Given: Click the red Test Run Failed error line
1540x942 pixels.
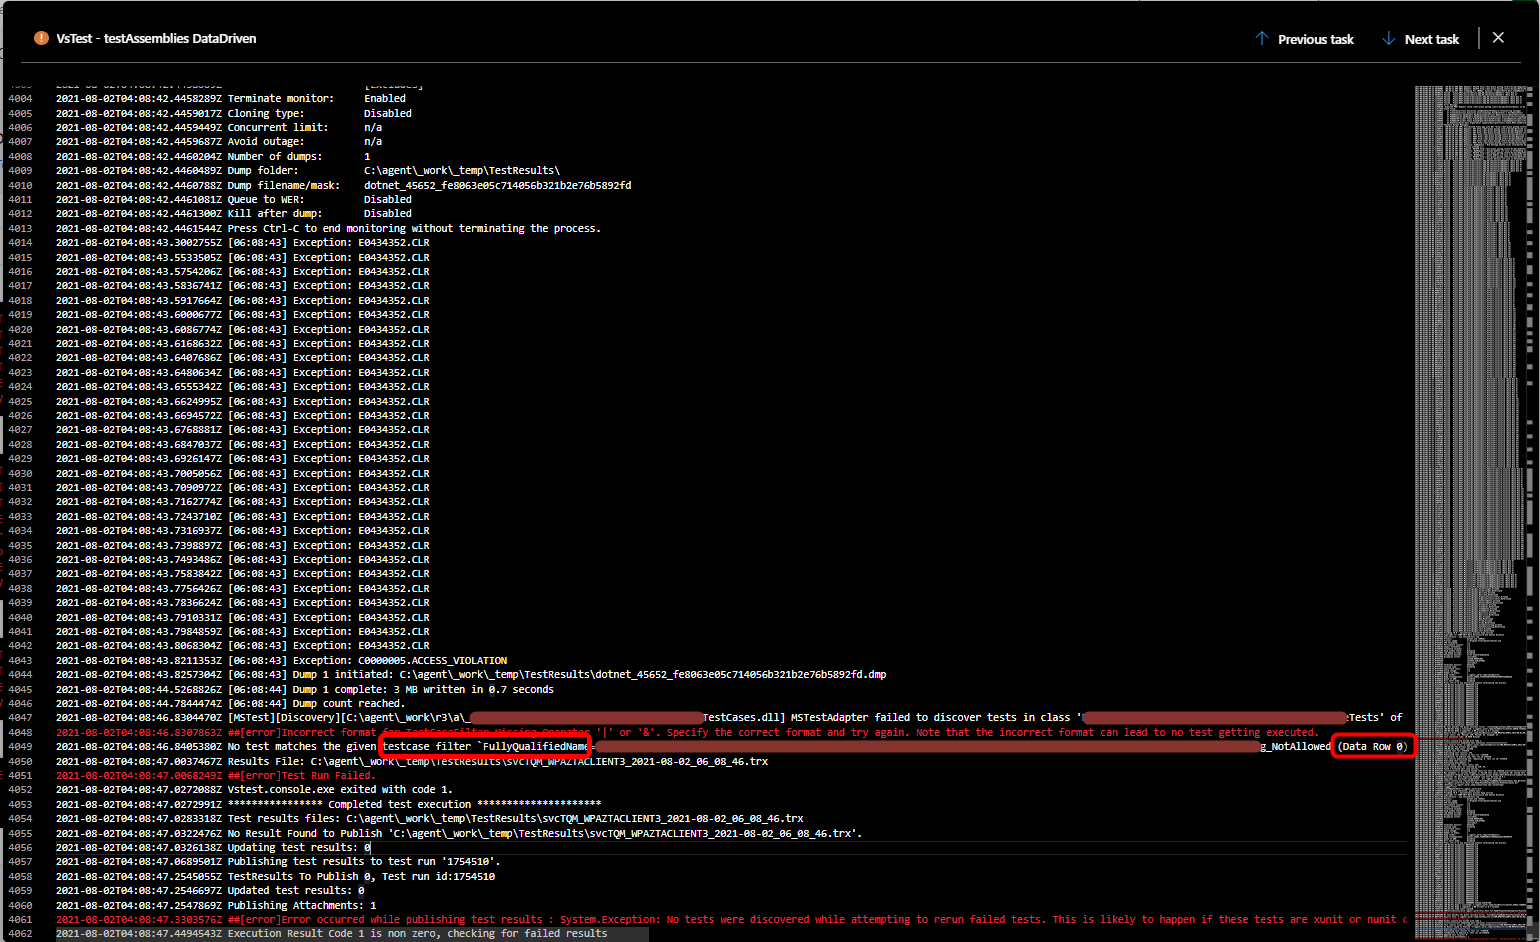Looking at the screenshot, I should [216, 775].
